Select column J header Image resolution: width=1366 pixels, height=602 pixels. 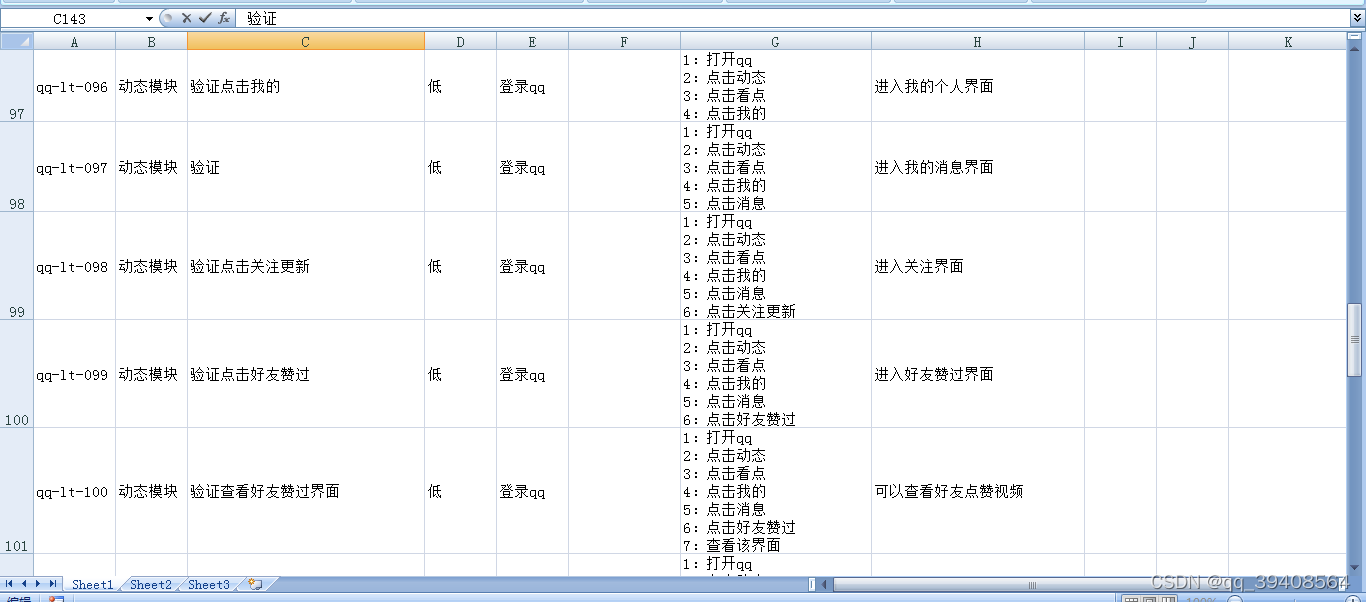click(1192, 41)
